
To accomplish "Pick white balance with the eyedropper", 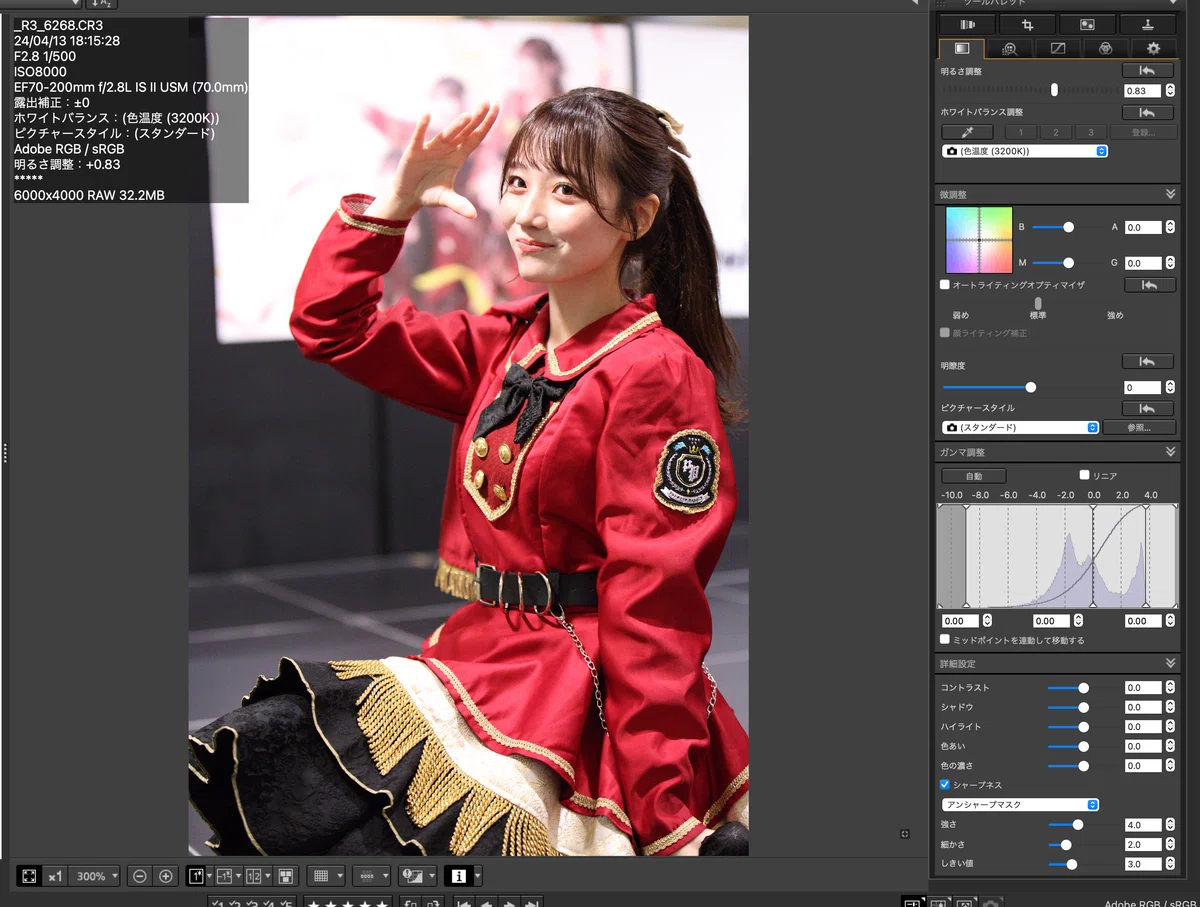I will click(x=967, y=132).
